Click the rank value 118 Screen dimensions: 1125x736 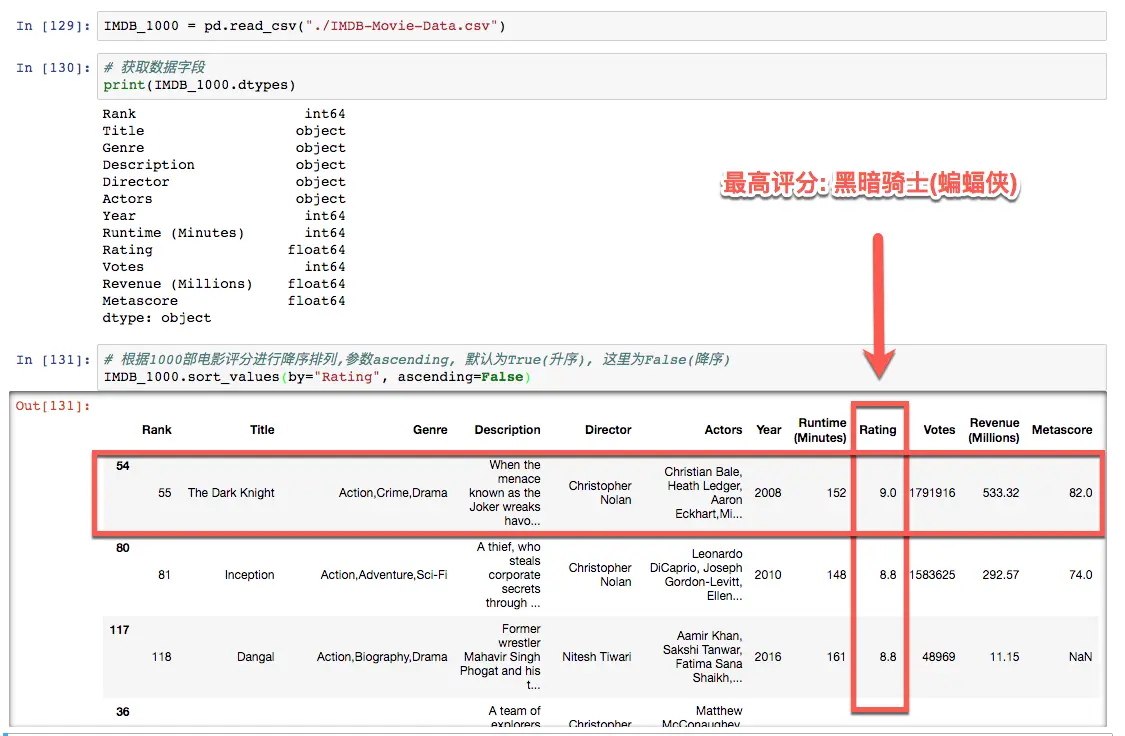point(161,656)
